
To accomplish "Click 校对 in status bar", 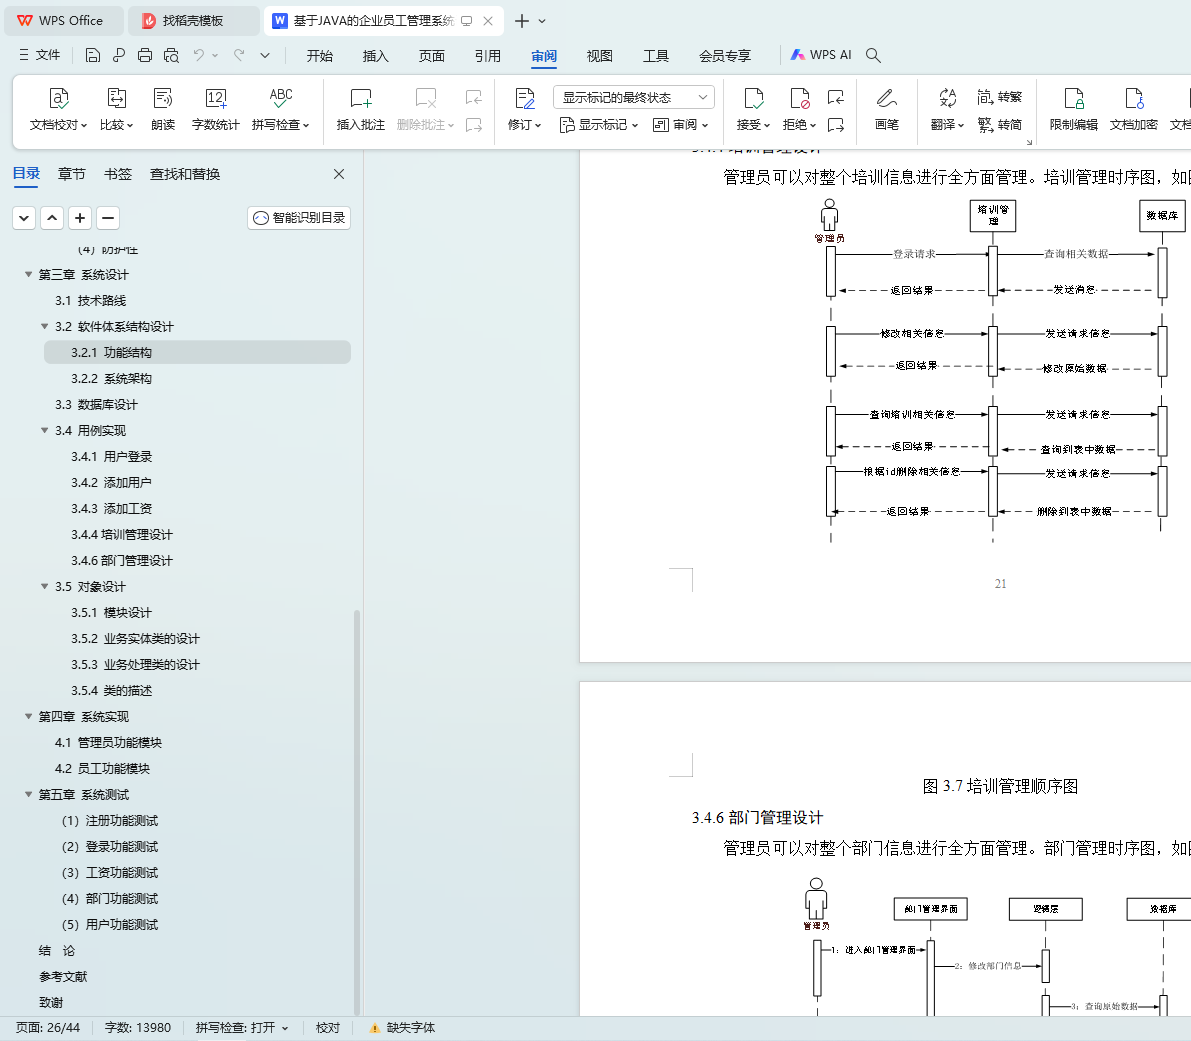I will pyautogui.click(x=327, y=1027).
